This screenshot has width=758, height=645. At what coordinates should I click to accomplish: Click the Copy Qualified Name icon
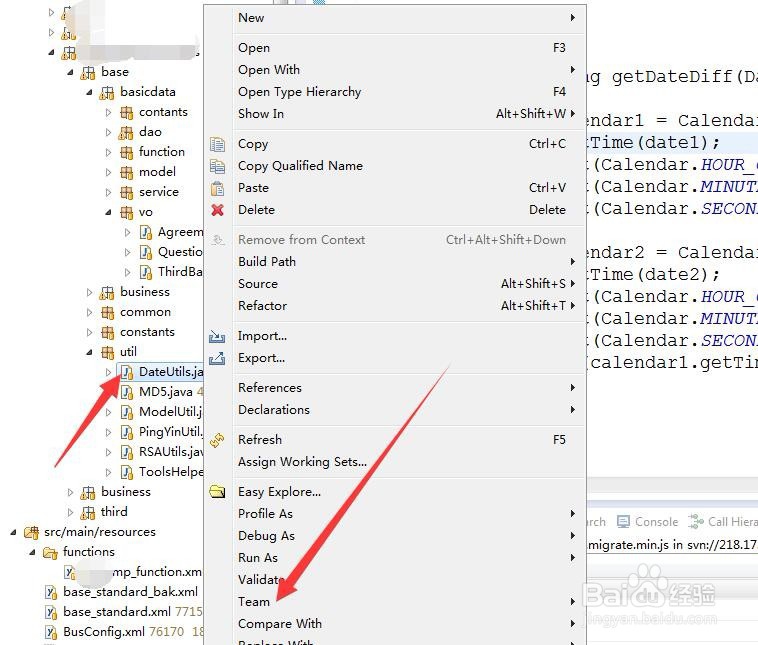coord(217,166)
